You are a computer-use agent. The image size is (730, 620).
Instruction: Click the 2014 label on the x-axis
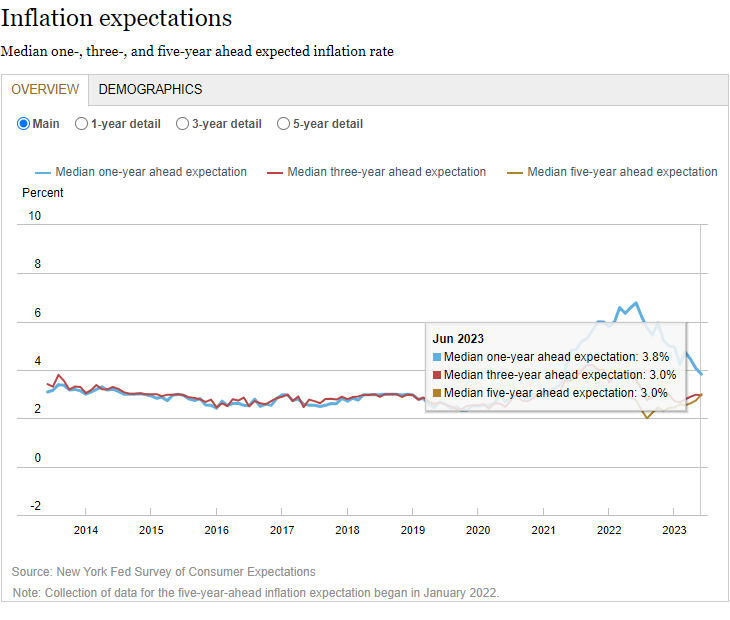pos(86,530)
